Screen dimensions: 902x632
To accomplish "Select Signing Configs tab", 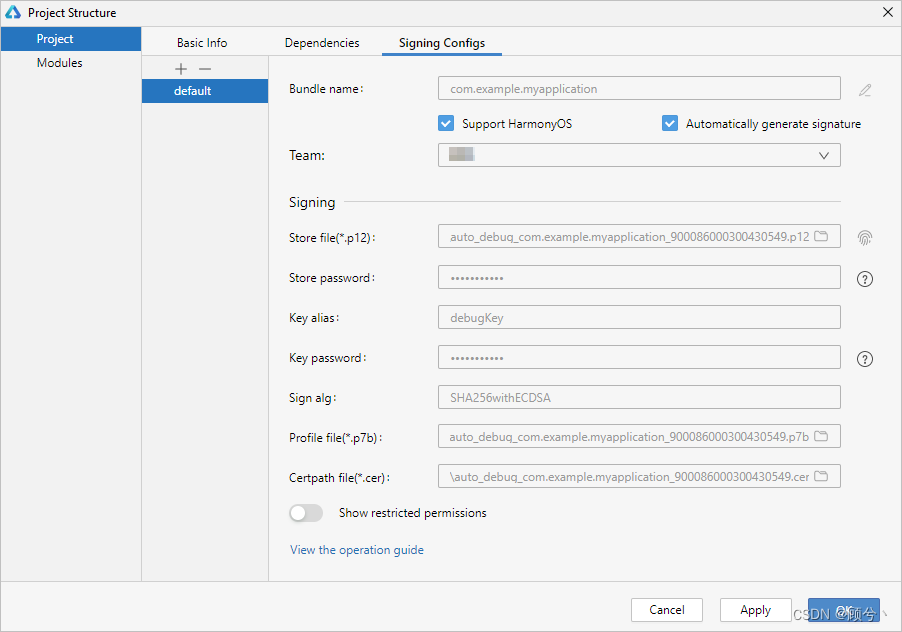I will point(442,43).
